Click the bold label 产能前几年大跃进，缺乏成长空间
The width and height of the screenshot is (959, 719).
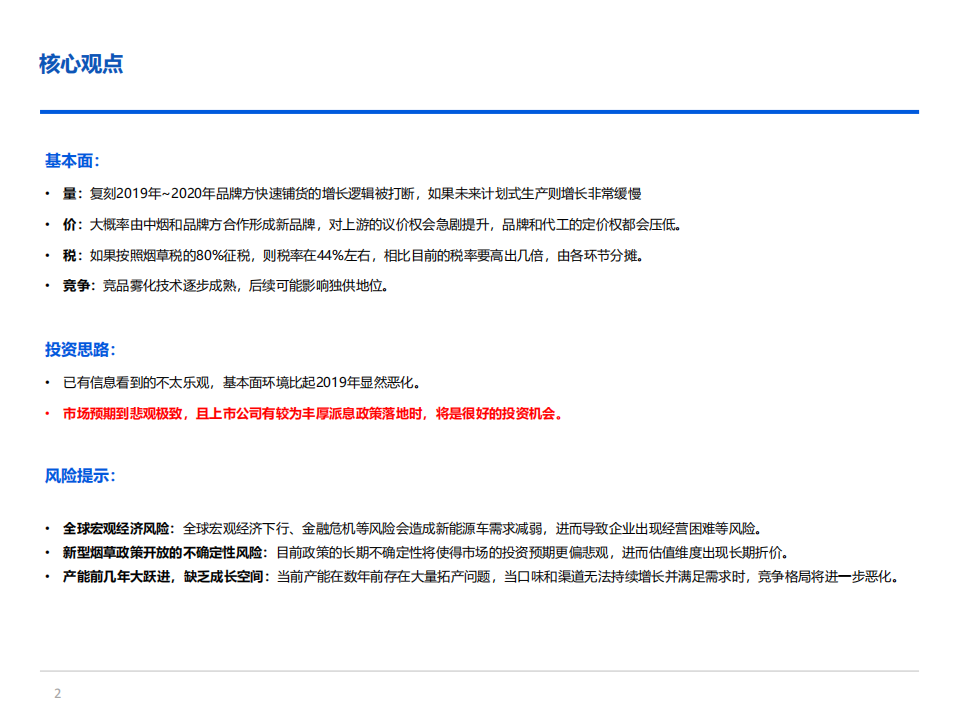point(166,577)
